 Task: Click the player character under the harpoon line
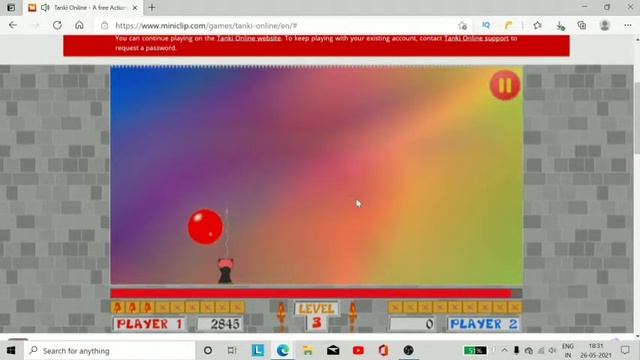225,271
